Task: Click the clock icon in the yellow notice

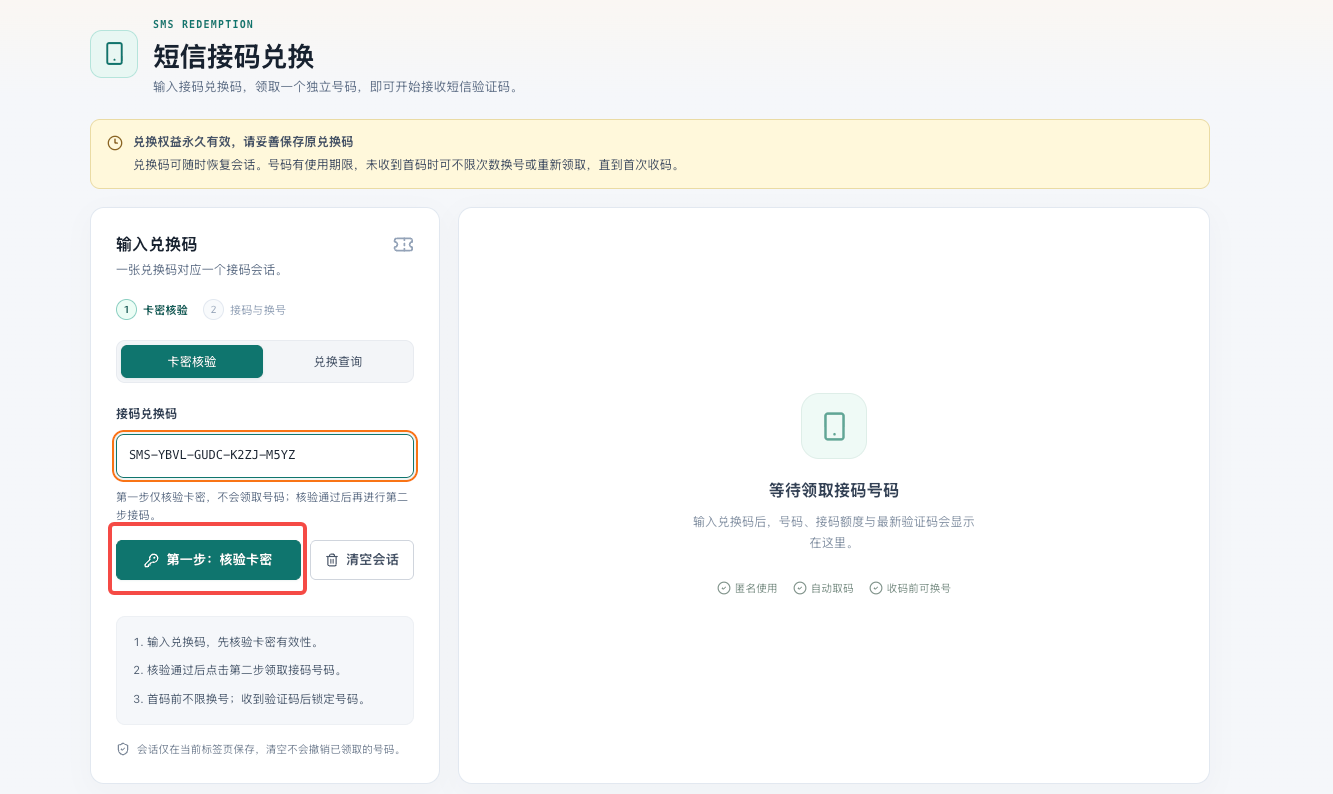Action: point(115,143)
